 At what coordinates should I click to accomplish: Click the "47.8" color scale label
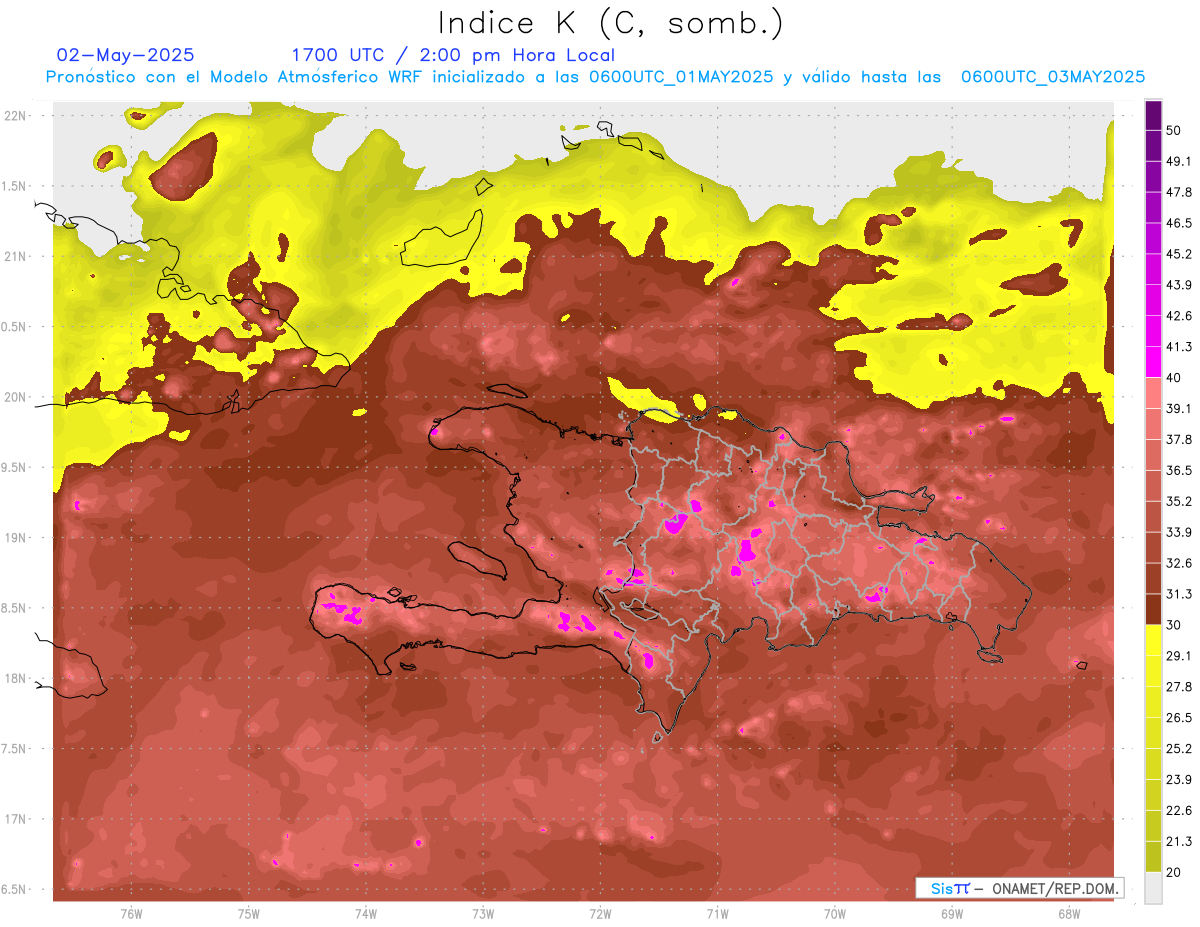(1179, 191)
